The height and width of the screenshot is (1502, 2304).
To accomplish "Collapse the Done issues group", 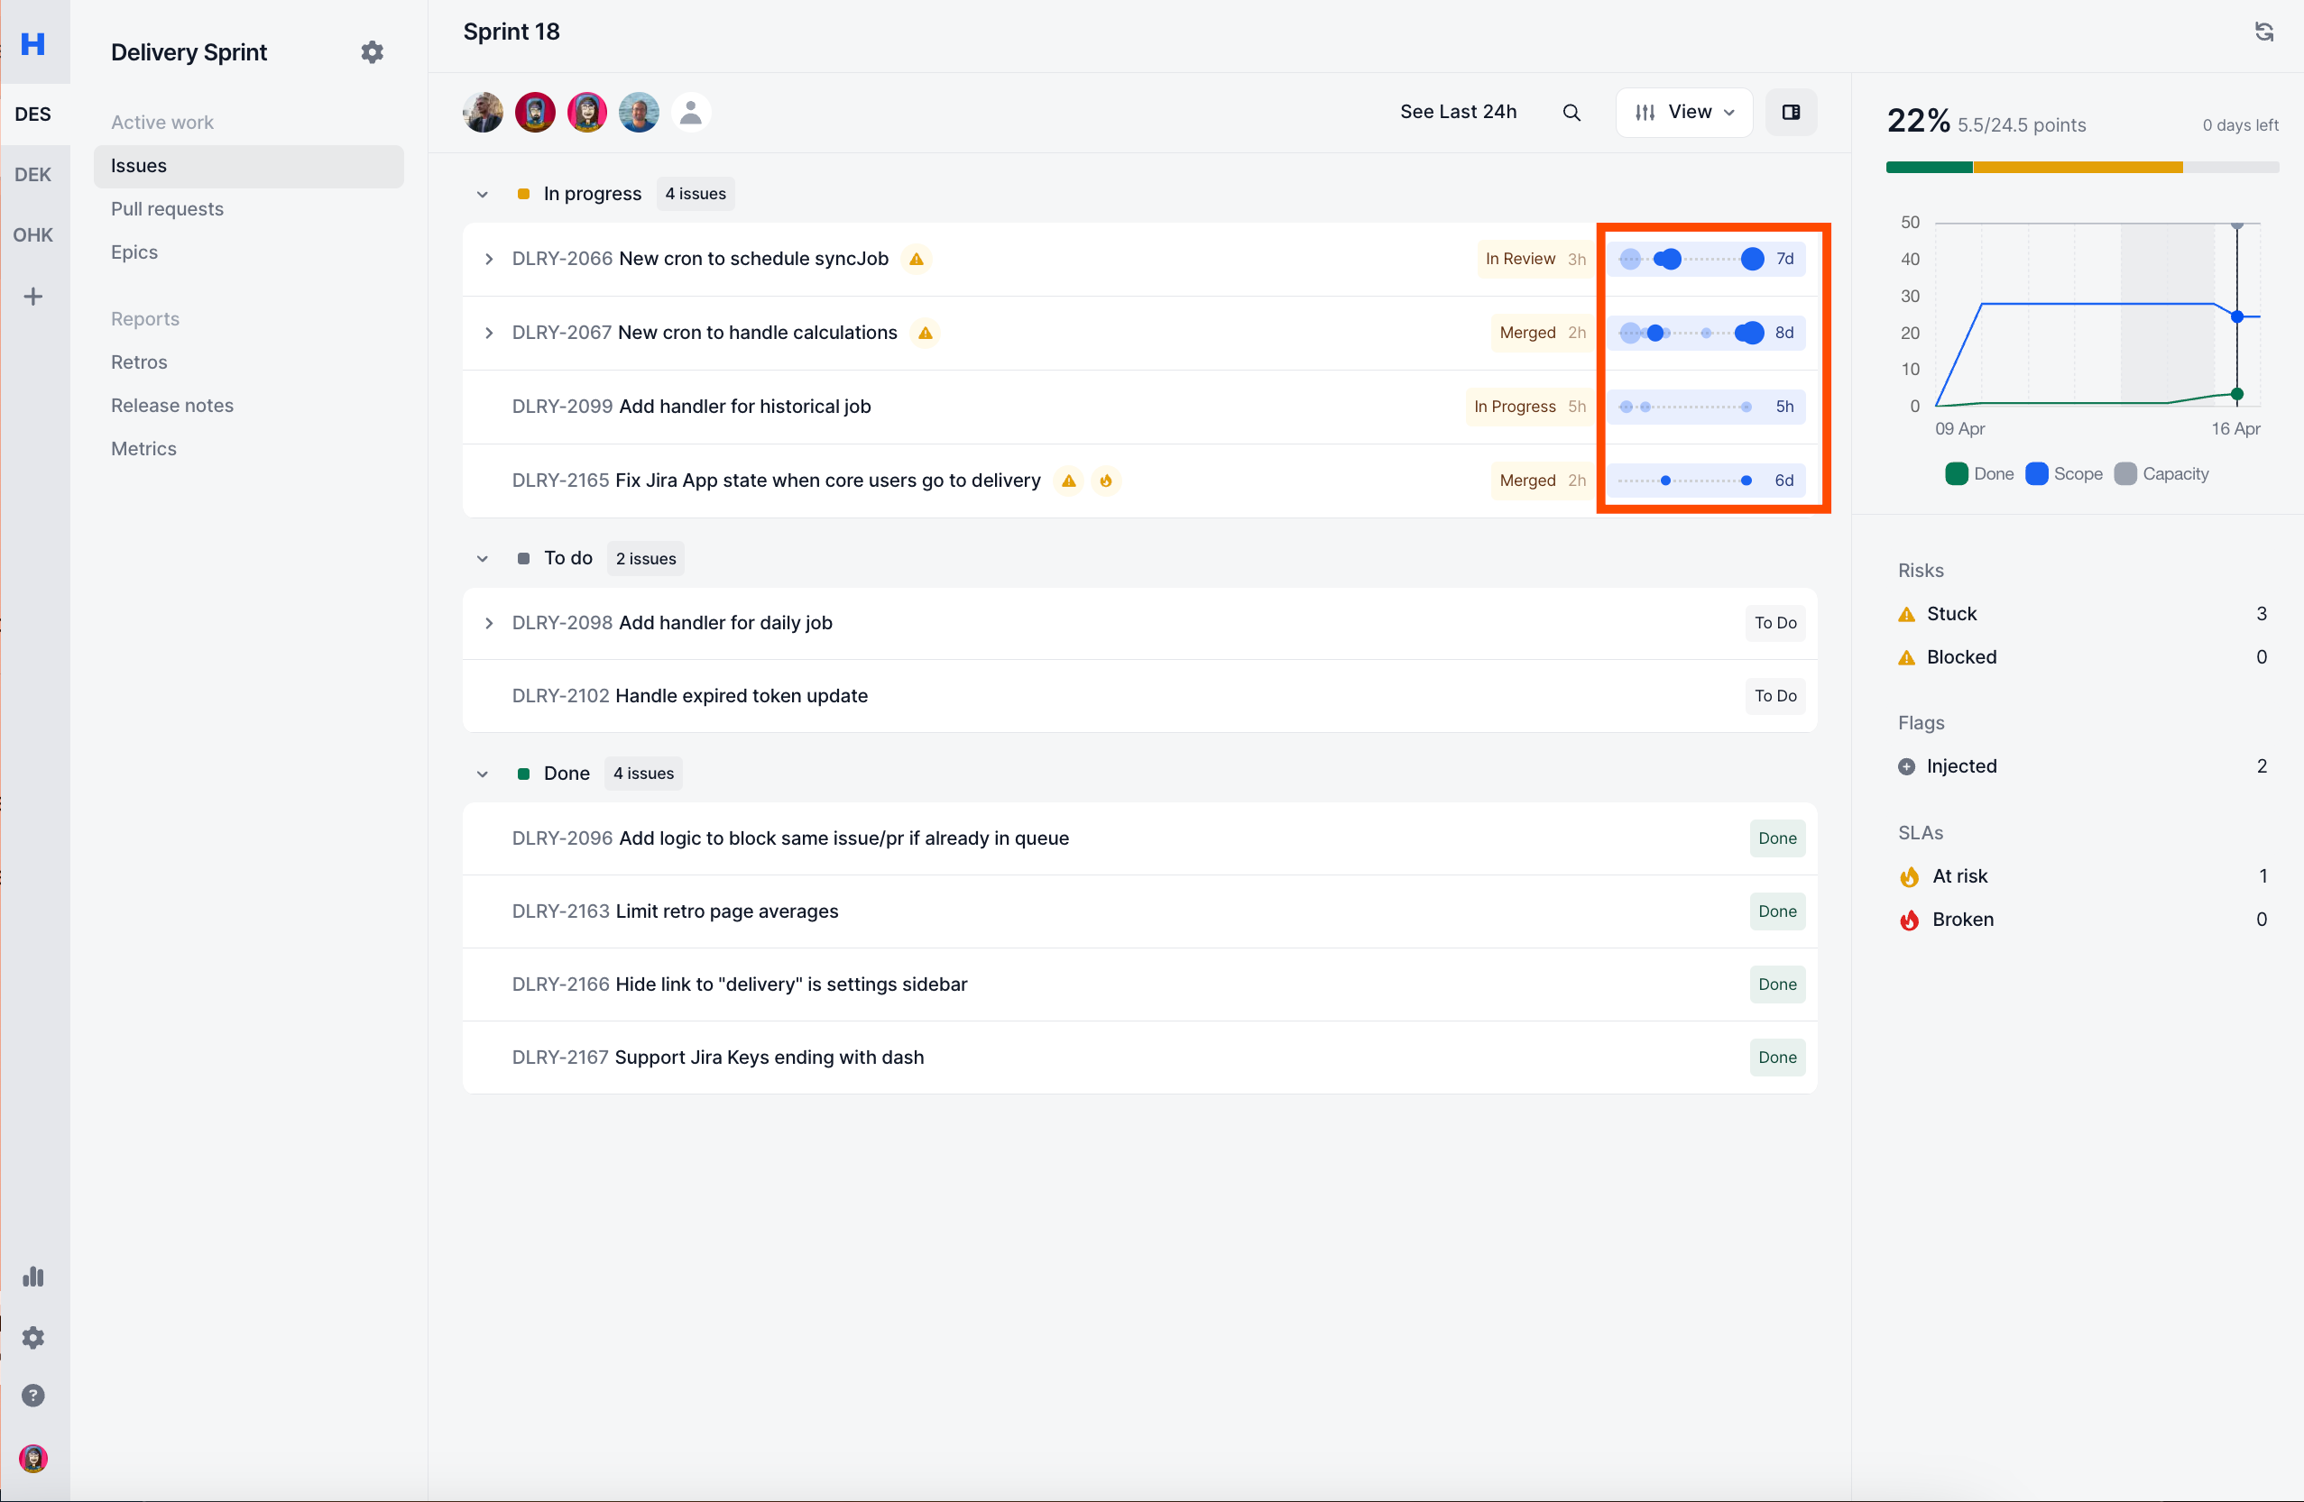I will [x=482, y=774].
